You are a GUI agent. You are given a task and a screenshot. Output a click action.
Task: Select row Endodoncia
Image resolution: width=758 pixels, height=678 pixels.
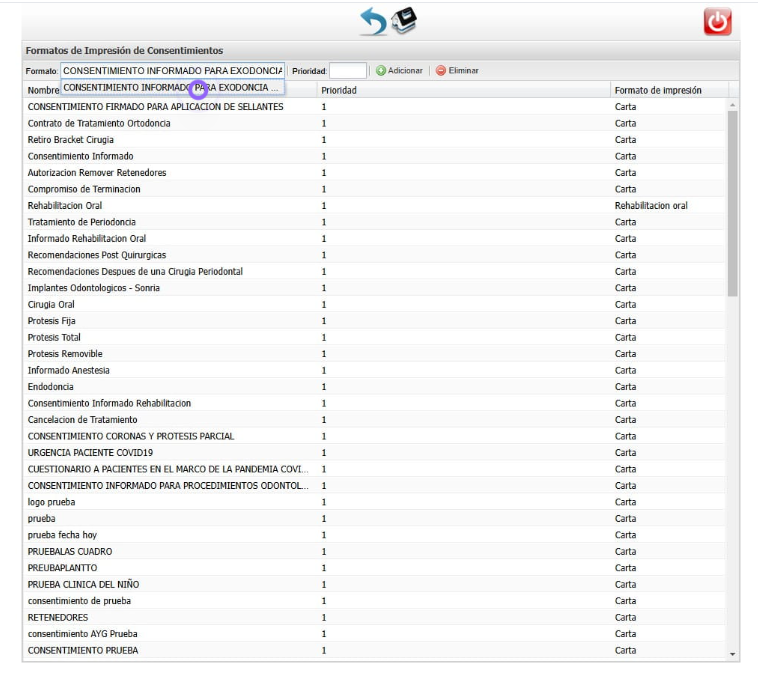coord(375,387)
